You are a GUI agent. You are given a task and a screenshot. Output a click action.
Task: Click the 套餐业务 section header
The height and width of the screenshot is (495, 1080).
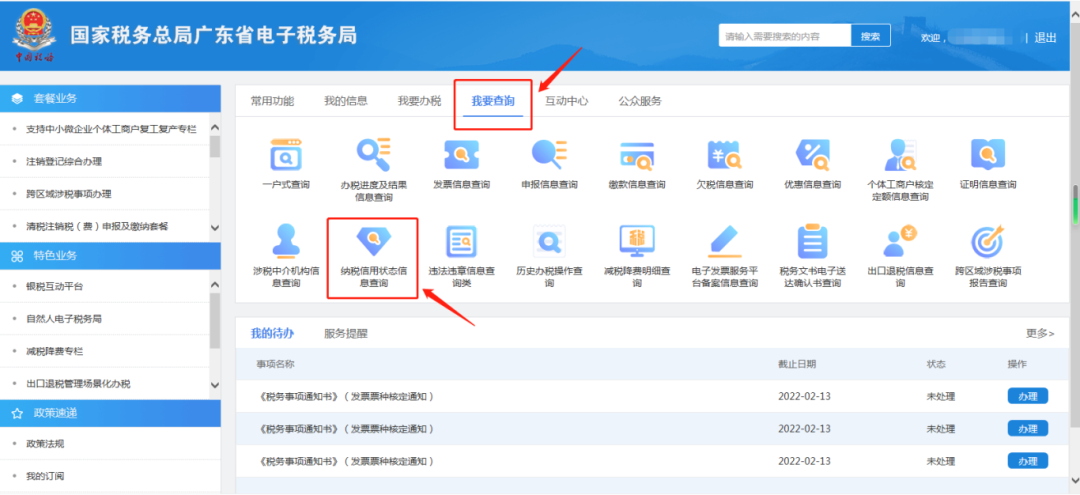pyautogui.click(x=110, y=98)
